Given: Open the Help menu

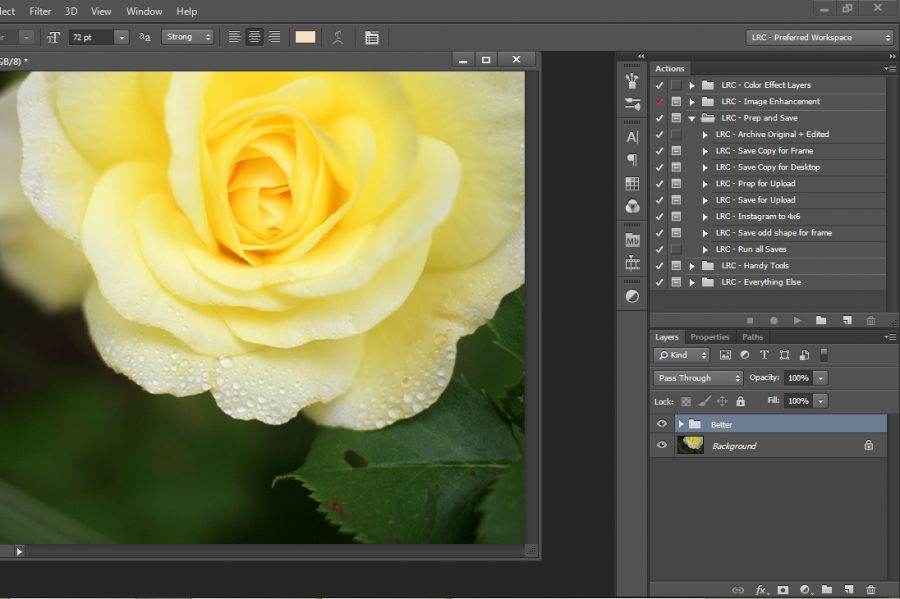Looking at the screenshot, I should tap(187, 11).
